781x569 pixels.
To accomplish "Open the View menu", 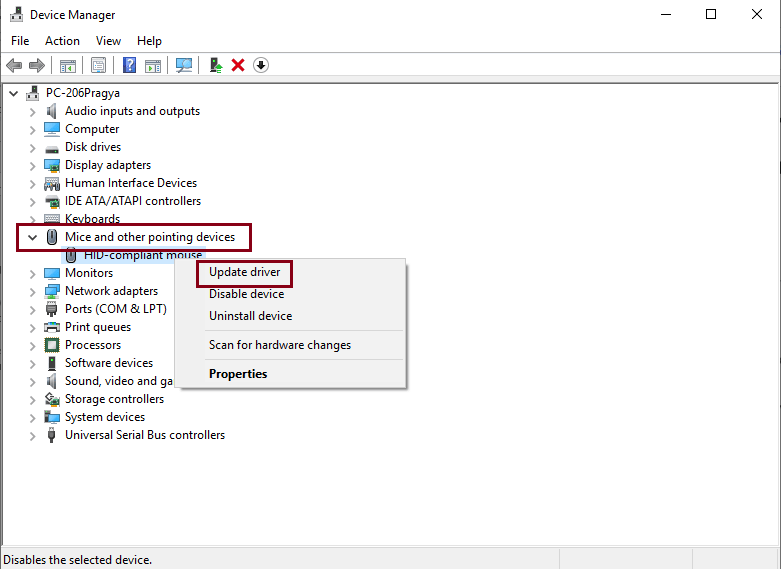I will click(x=108, y=41).
